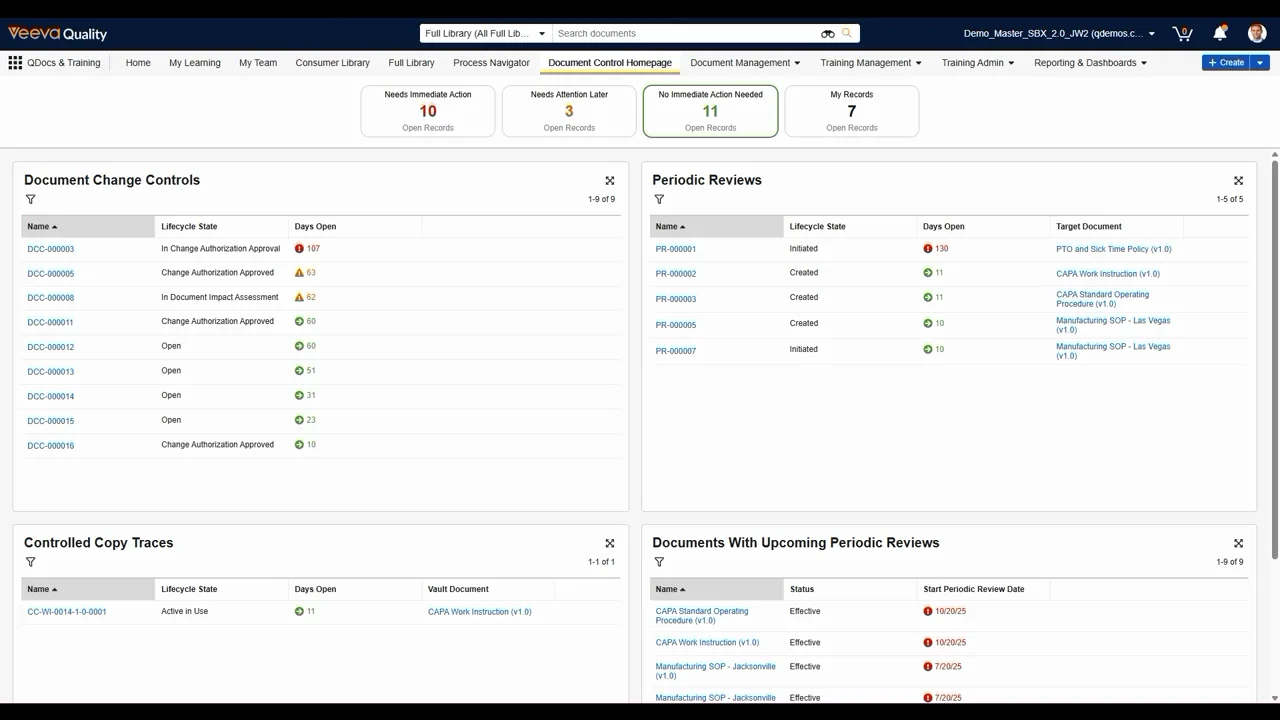Open filter for Controlled Copy Traces

[x=31, y=562]
